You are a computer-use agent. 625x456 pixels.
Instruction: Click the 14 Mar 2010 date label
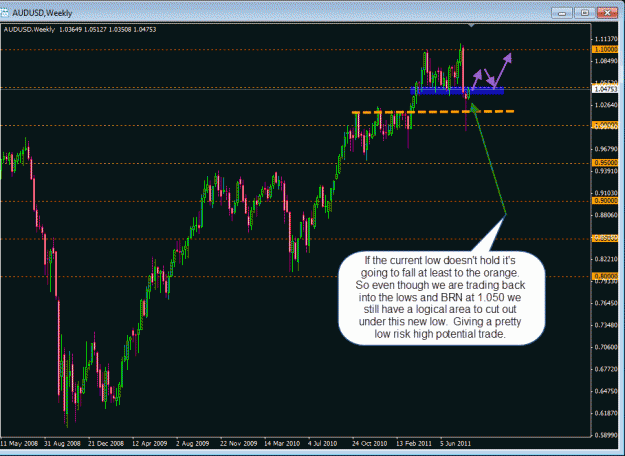coord(282,443)
